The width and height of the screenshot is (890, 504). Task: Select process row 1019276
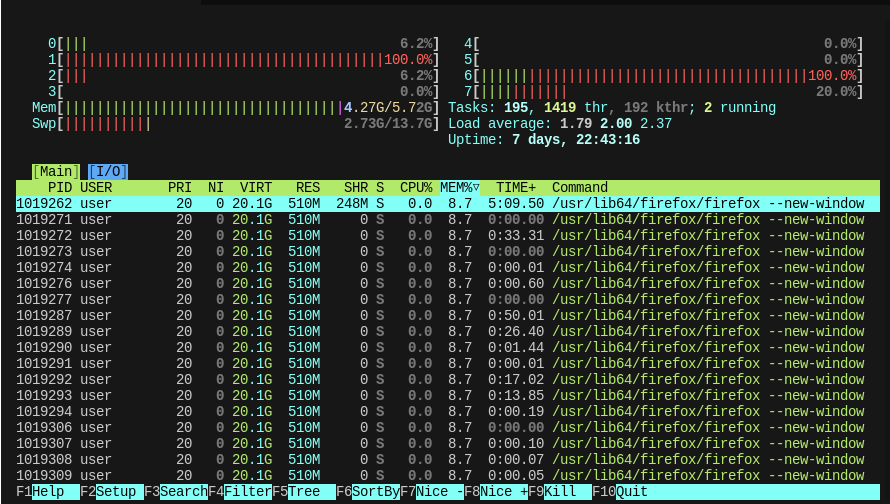tap(448, 283)
